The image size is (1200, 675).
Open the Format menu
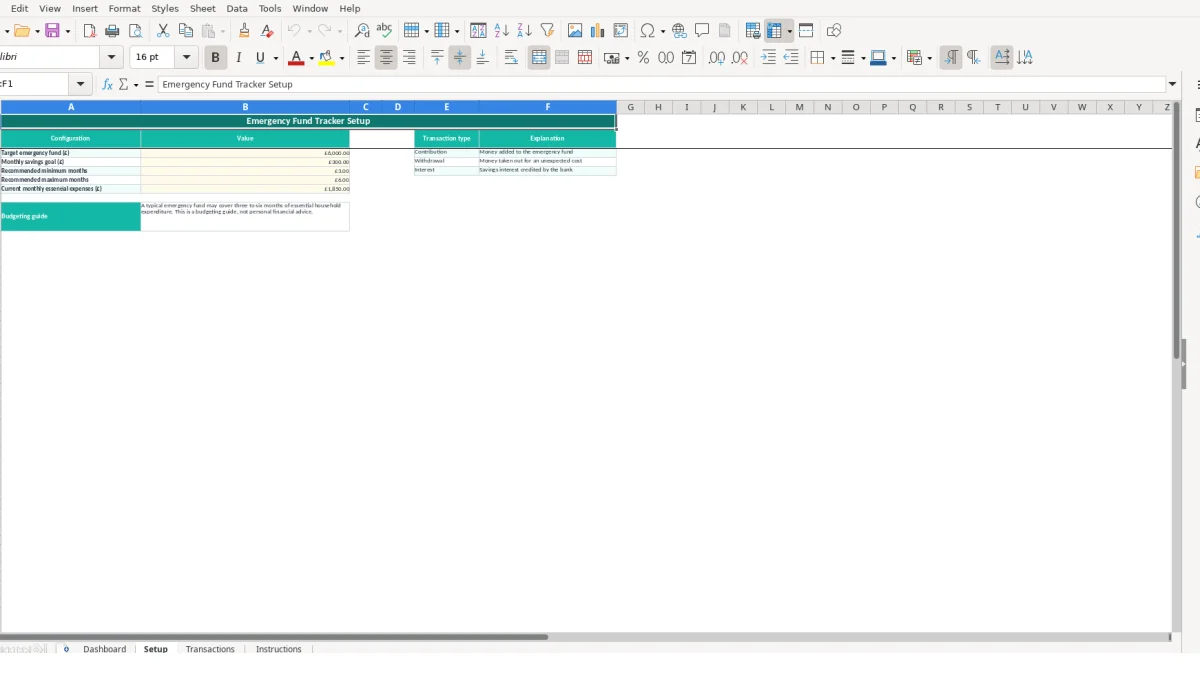tap(124, 8)
